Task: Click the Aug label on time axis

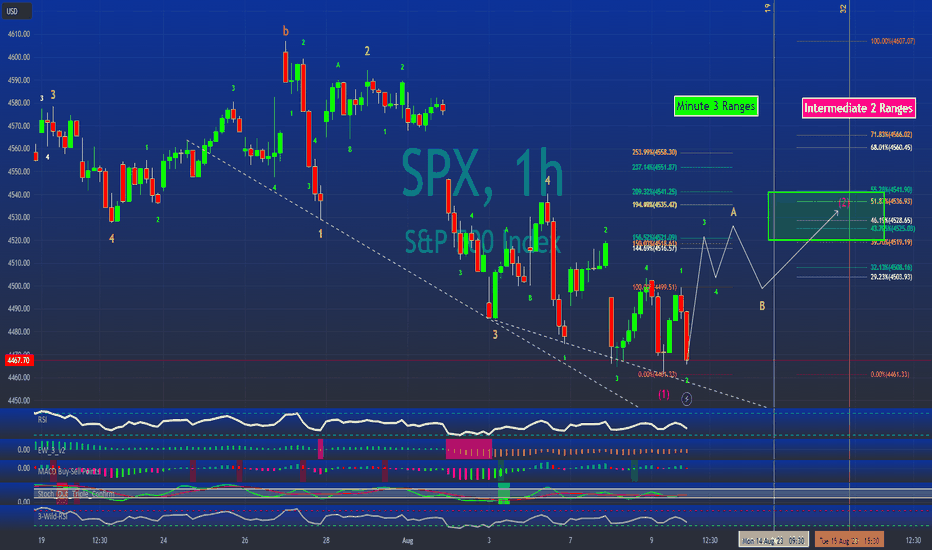Action: click(407, 540)
